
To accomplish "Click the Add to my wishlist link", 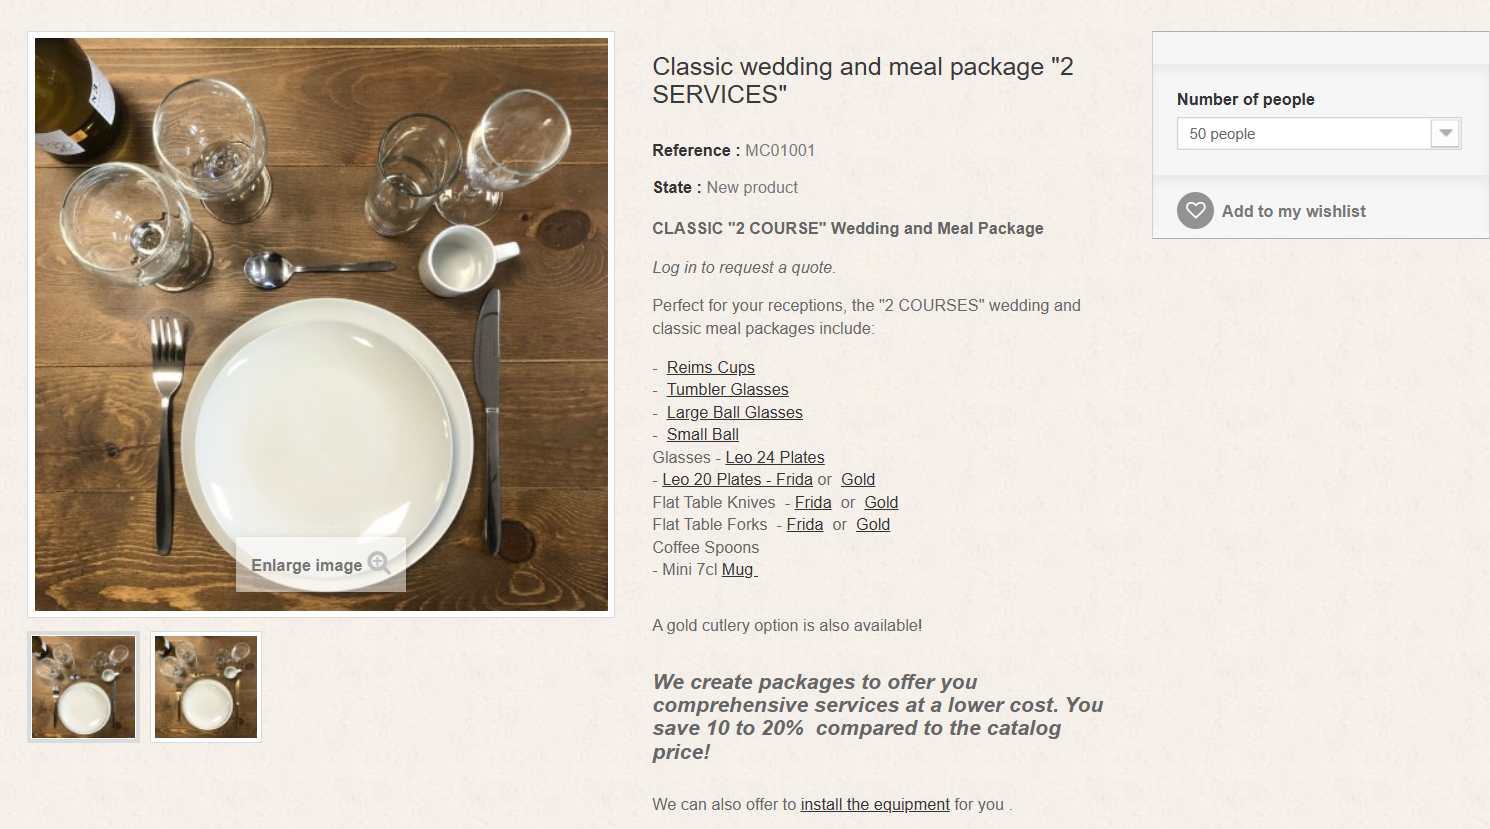I will [x=1293, y=211].
